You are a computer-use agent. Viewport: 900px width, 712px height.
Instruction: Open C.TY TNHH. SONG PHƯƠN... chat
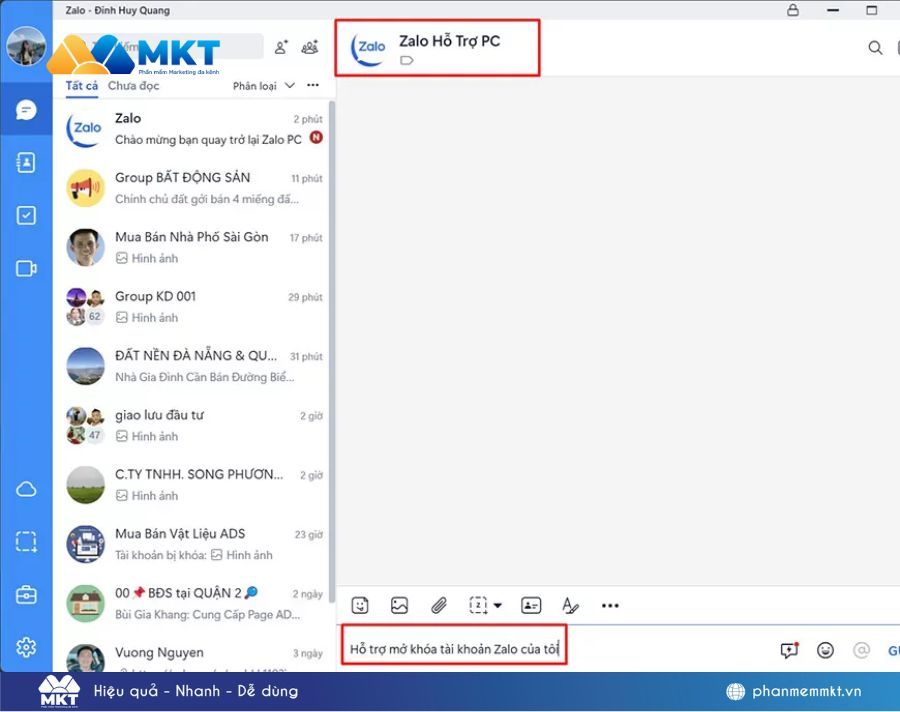pyautogui.click(x=192, y=485)
